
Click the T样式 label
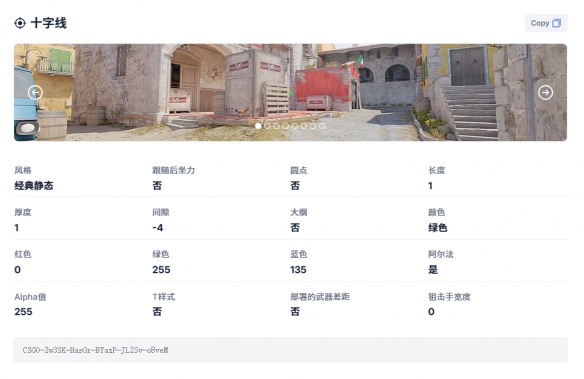(x=164, y=297)
